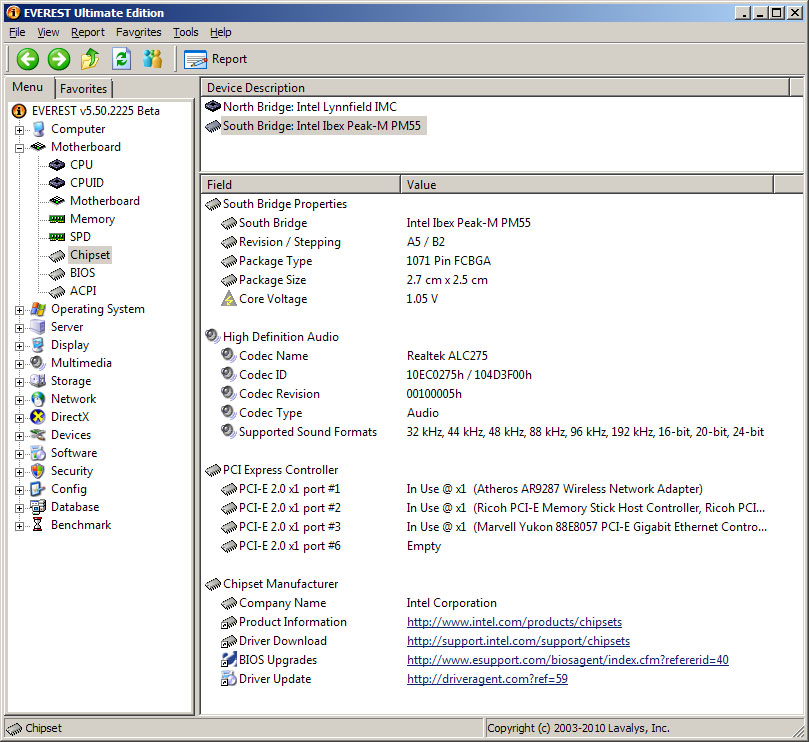The height and width of the screenshot is (742, 809).
Task: Click the BIOS chip icon in the tree
Action: click(57, 273)
